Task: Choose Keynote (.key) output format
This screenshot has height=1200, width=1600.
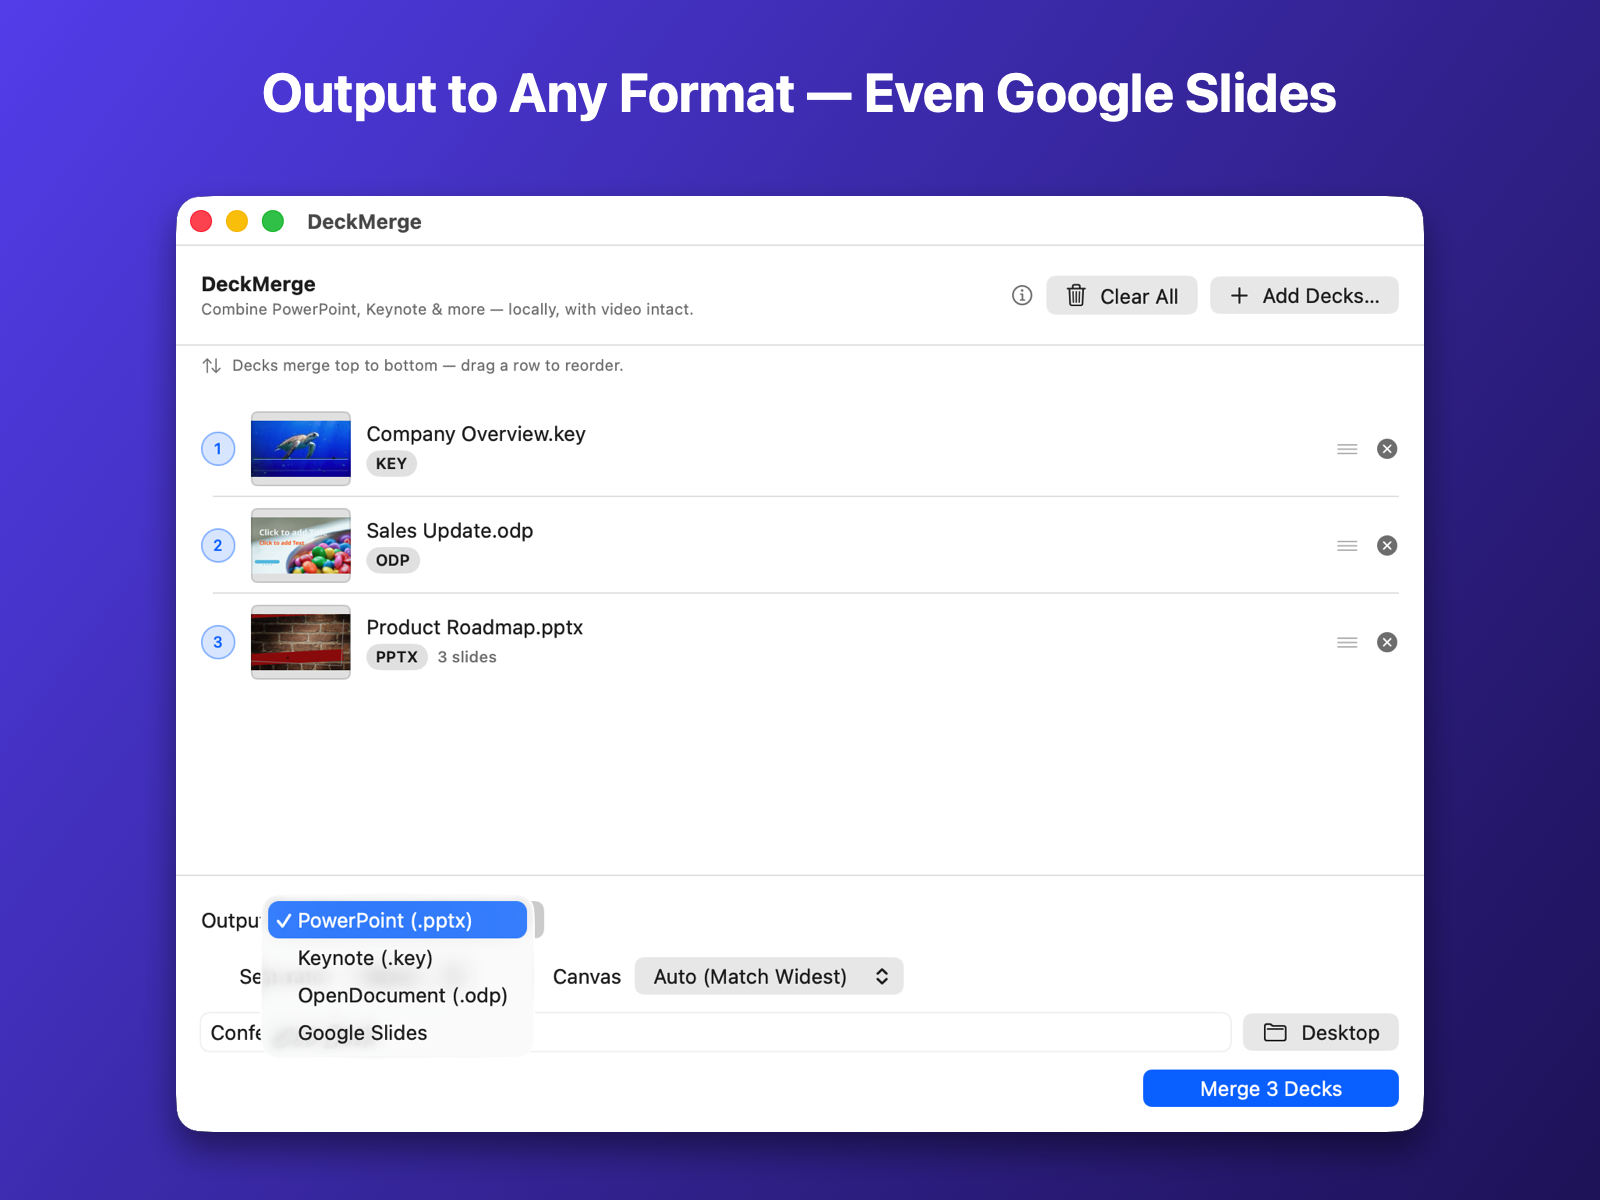Action: 397,958
